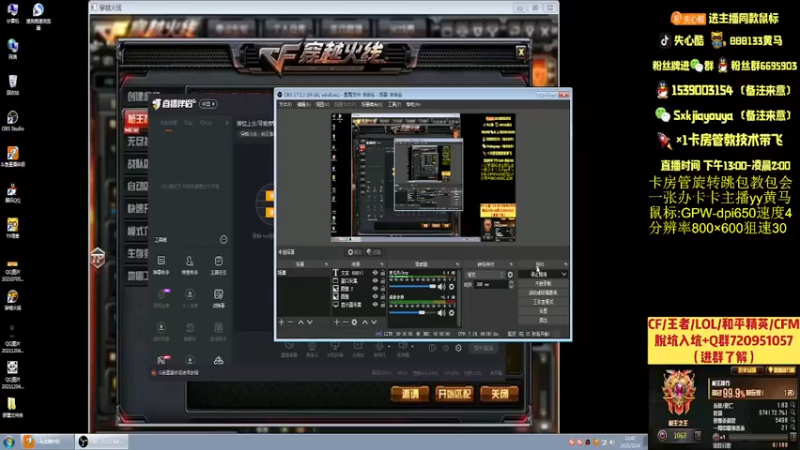Lock the 文本 (GDI+) source
Viewport: 800px width, 450px height.
pos(383,273)
